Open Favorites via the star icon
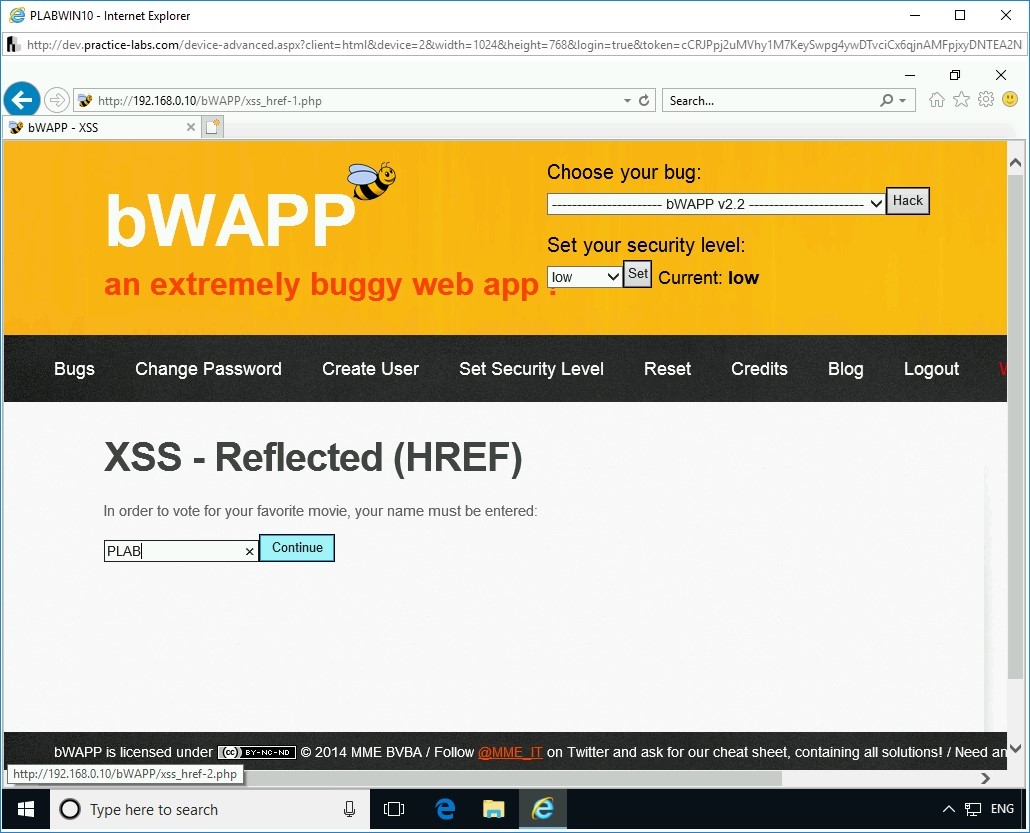Image resolution: width=1030 pixels, height=833 pixels. coord(960,99)
